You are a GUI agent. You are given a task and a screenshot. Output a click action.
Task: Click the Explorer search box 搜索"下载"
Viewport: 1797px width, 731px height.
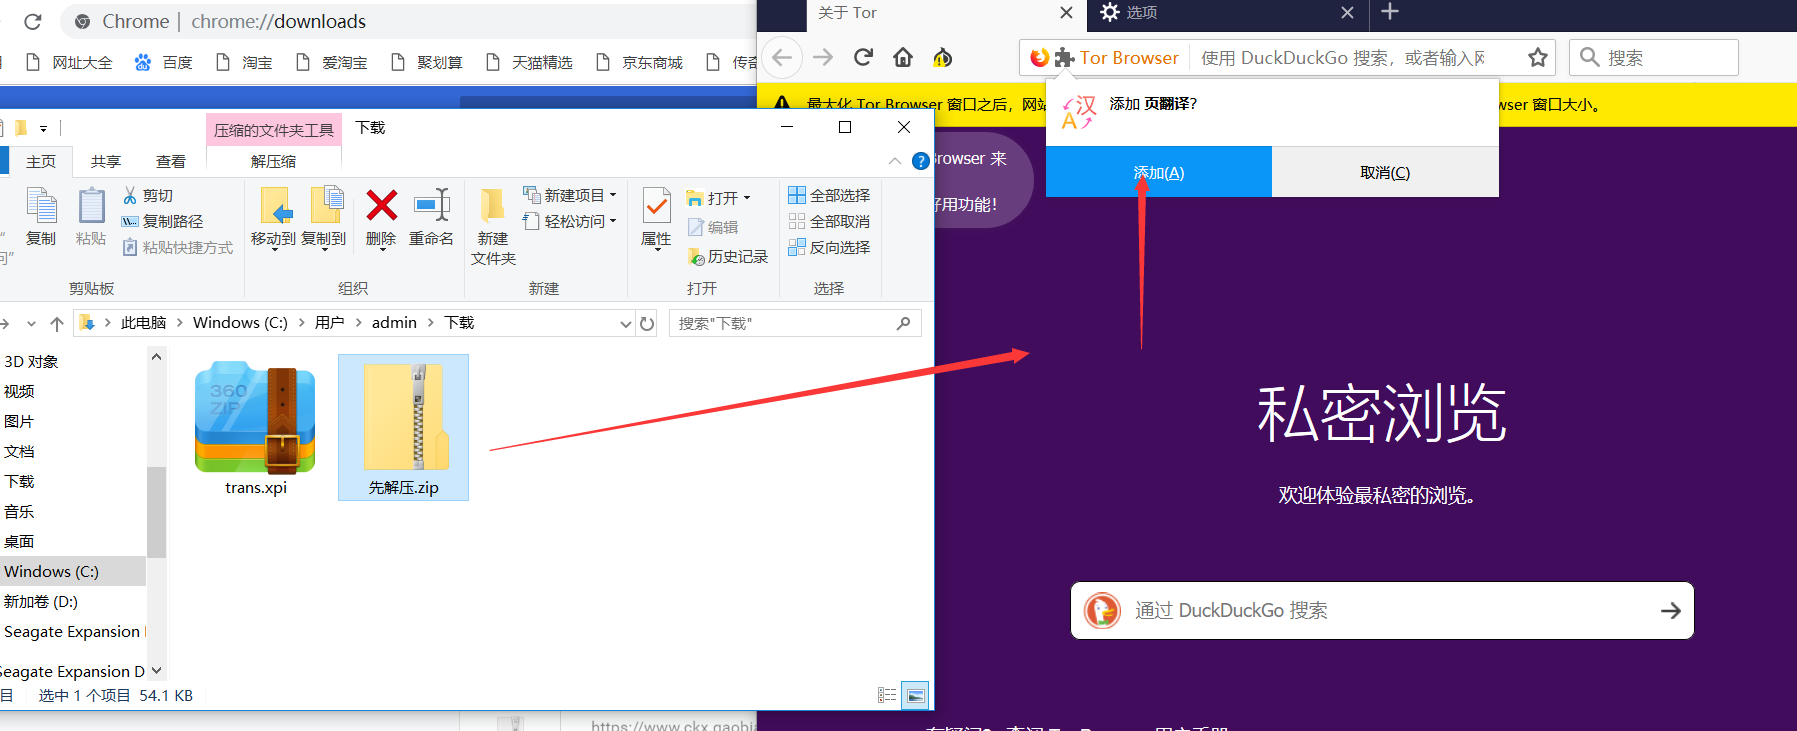point(795,323)
